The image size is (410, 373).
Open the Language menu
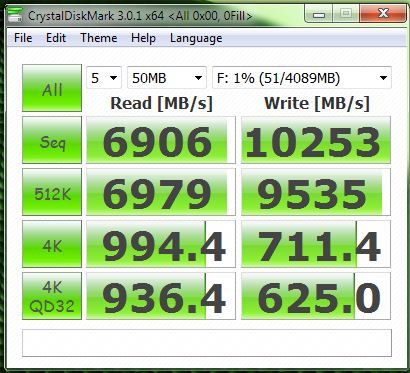pyautogui.click(x=196, y=38)
